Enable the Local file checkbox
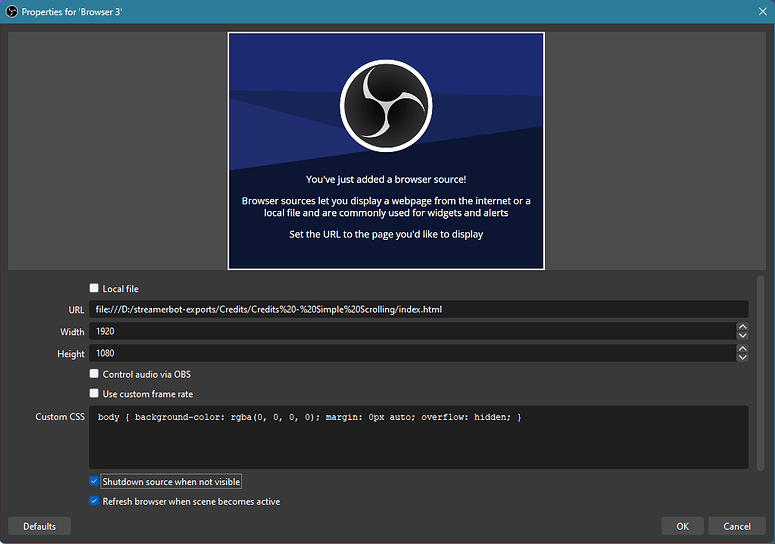Screen dimensions: 775x544 pyautogui.click(x=94, y=288)
